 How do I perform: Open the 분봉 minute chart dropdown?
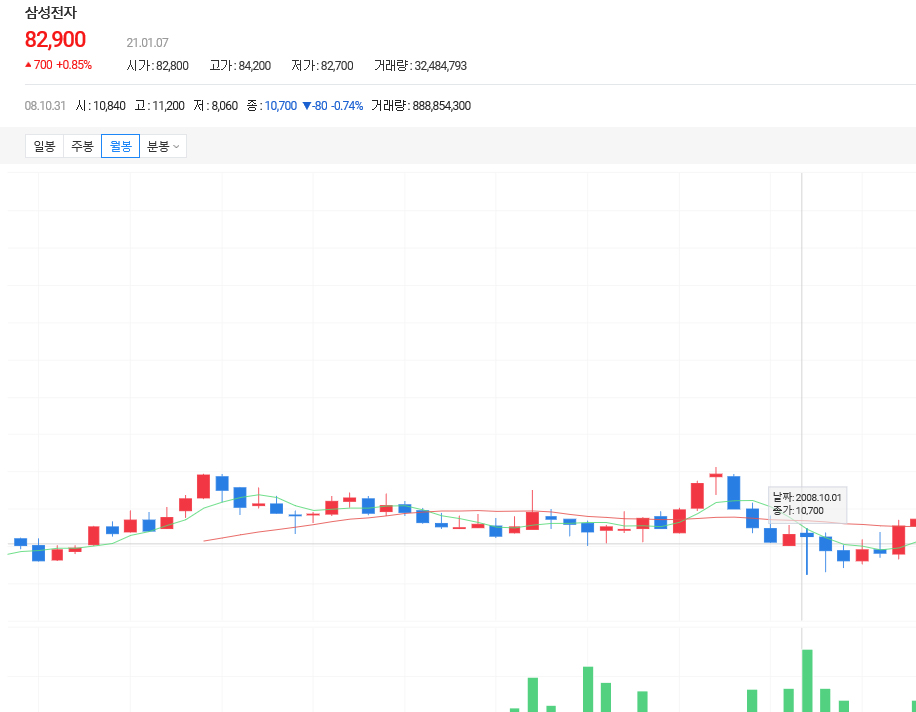coord(163,146)
